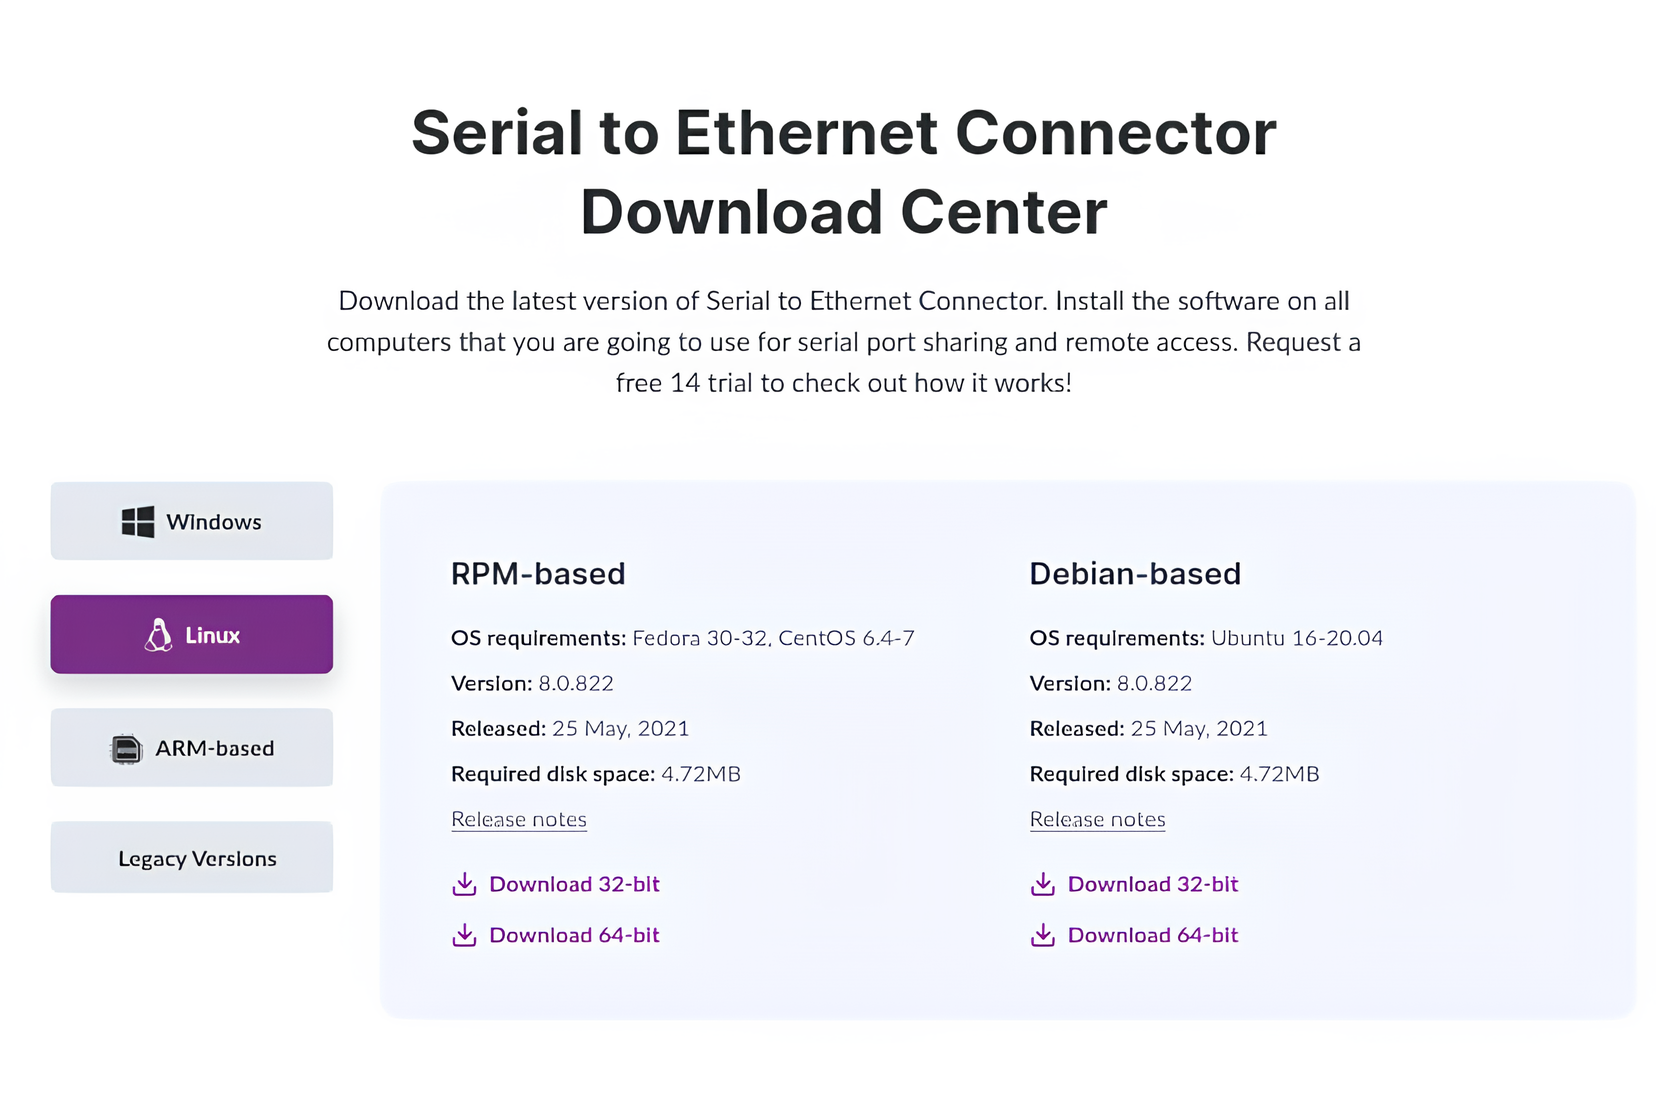Screen dimensions: 1656x1114
Task: Open Release notes under RPM-based
Action: pos(518,819)
